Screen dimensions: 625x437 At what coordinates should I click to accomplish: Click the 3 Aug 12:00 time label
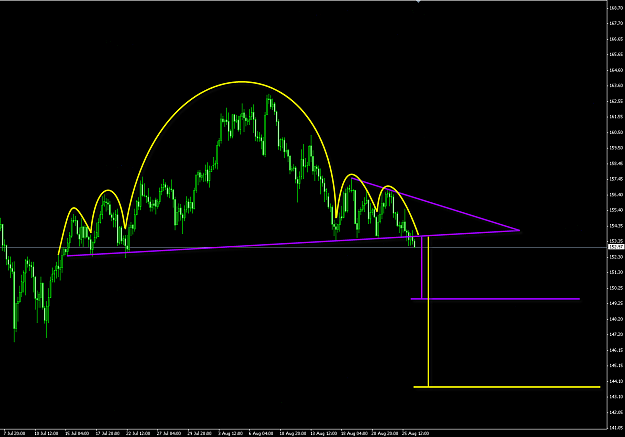(230, 433)
